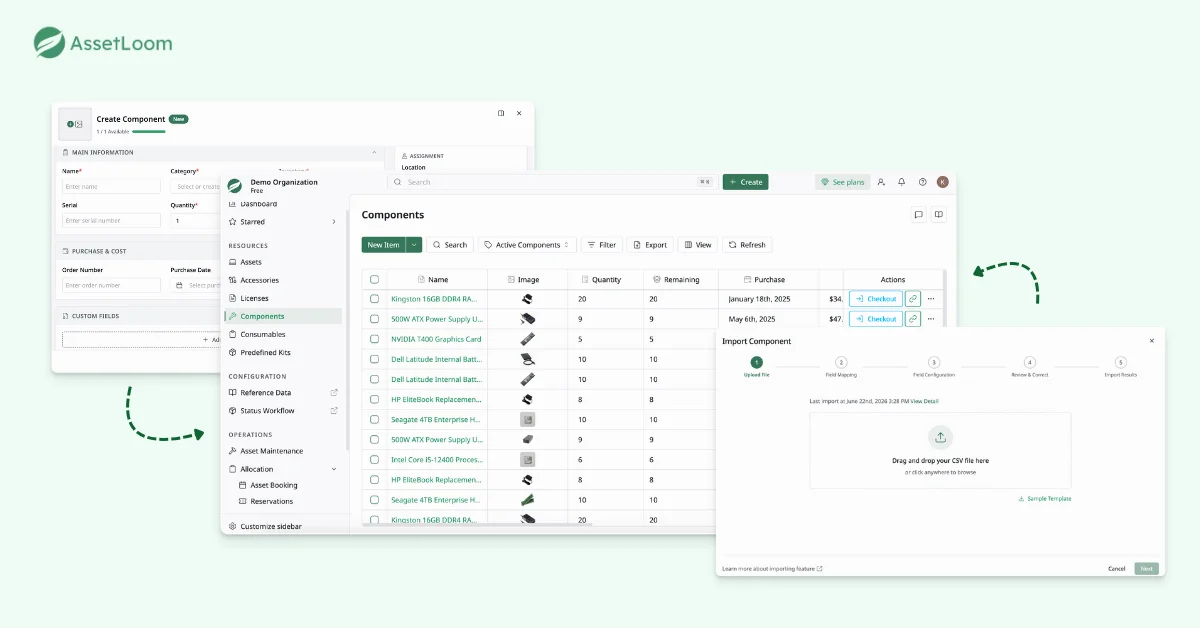Click the Intel Core i5-12400 placeholder image
Screen dimensions: 1200x628
(527, 459)
